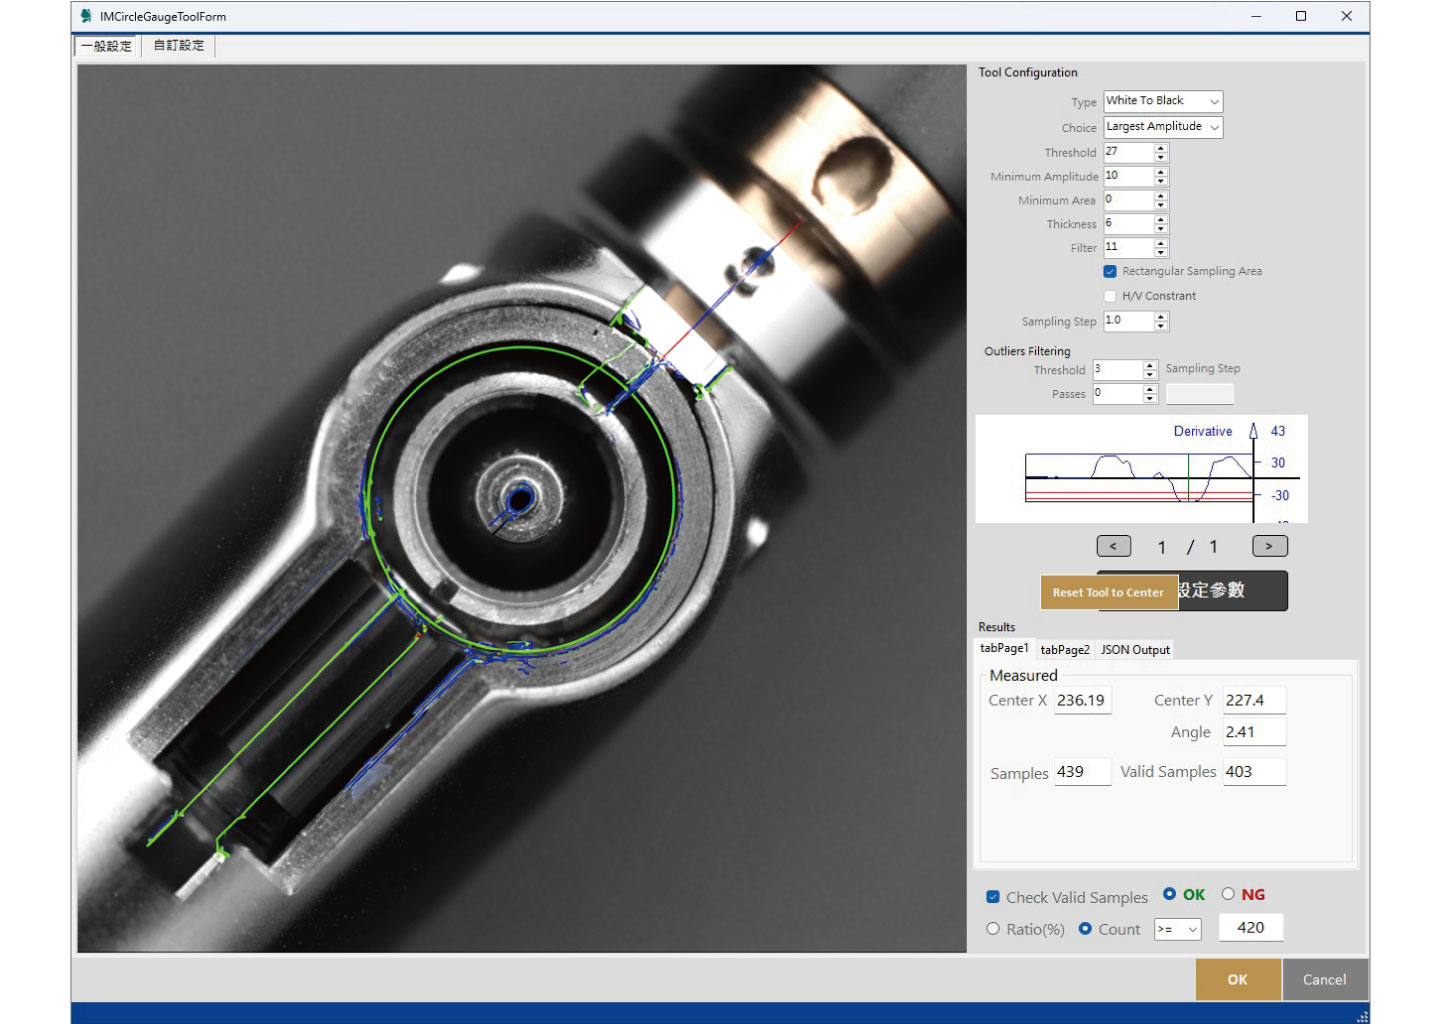Uncheck Rectangular Sampling Area checkbox
1440x1024 pixels.
1110,271
